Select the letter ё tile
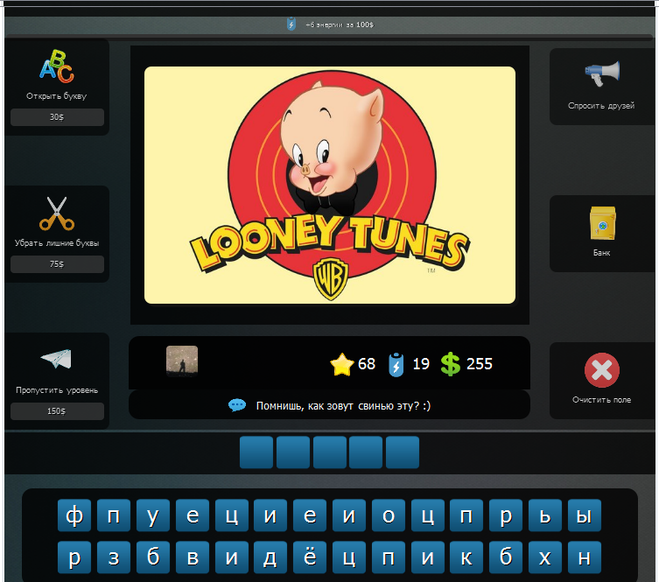 pyautogui.click(x=310, y=558)
